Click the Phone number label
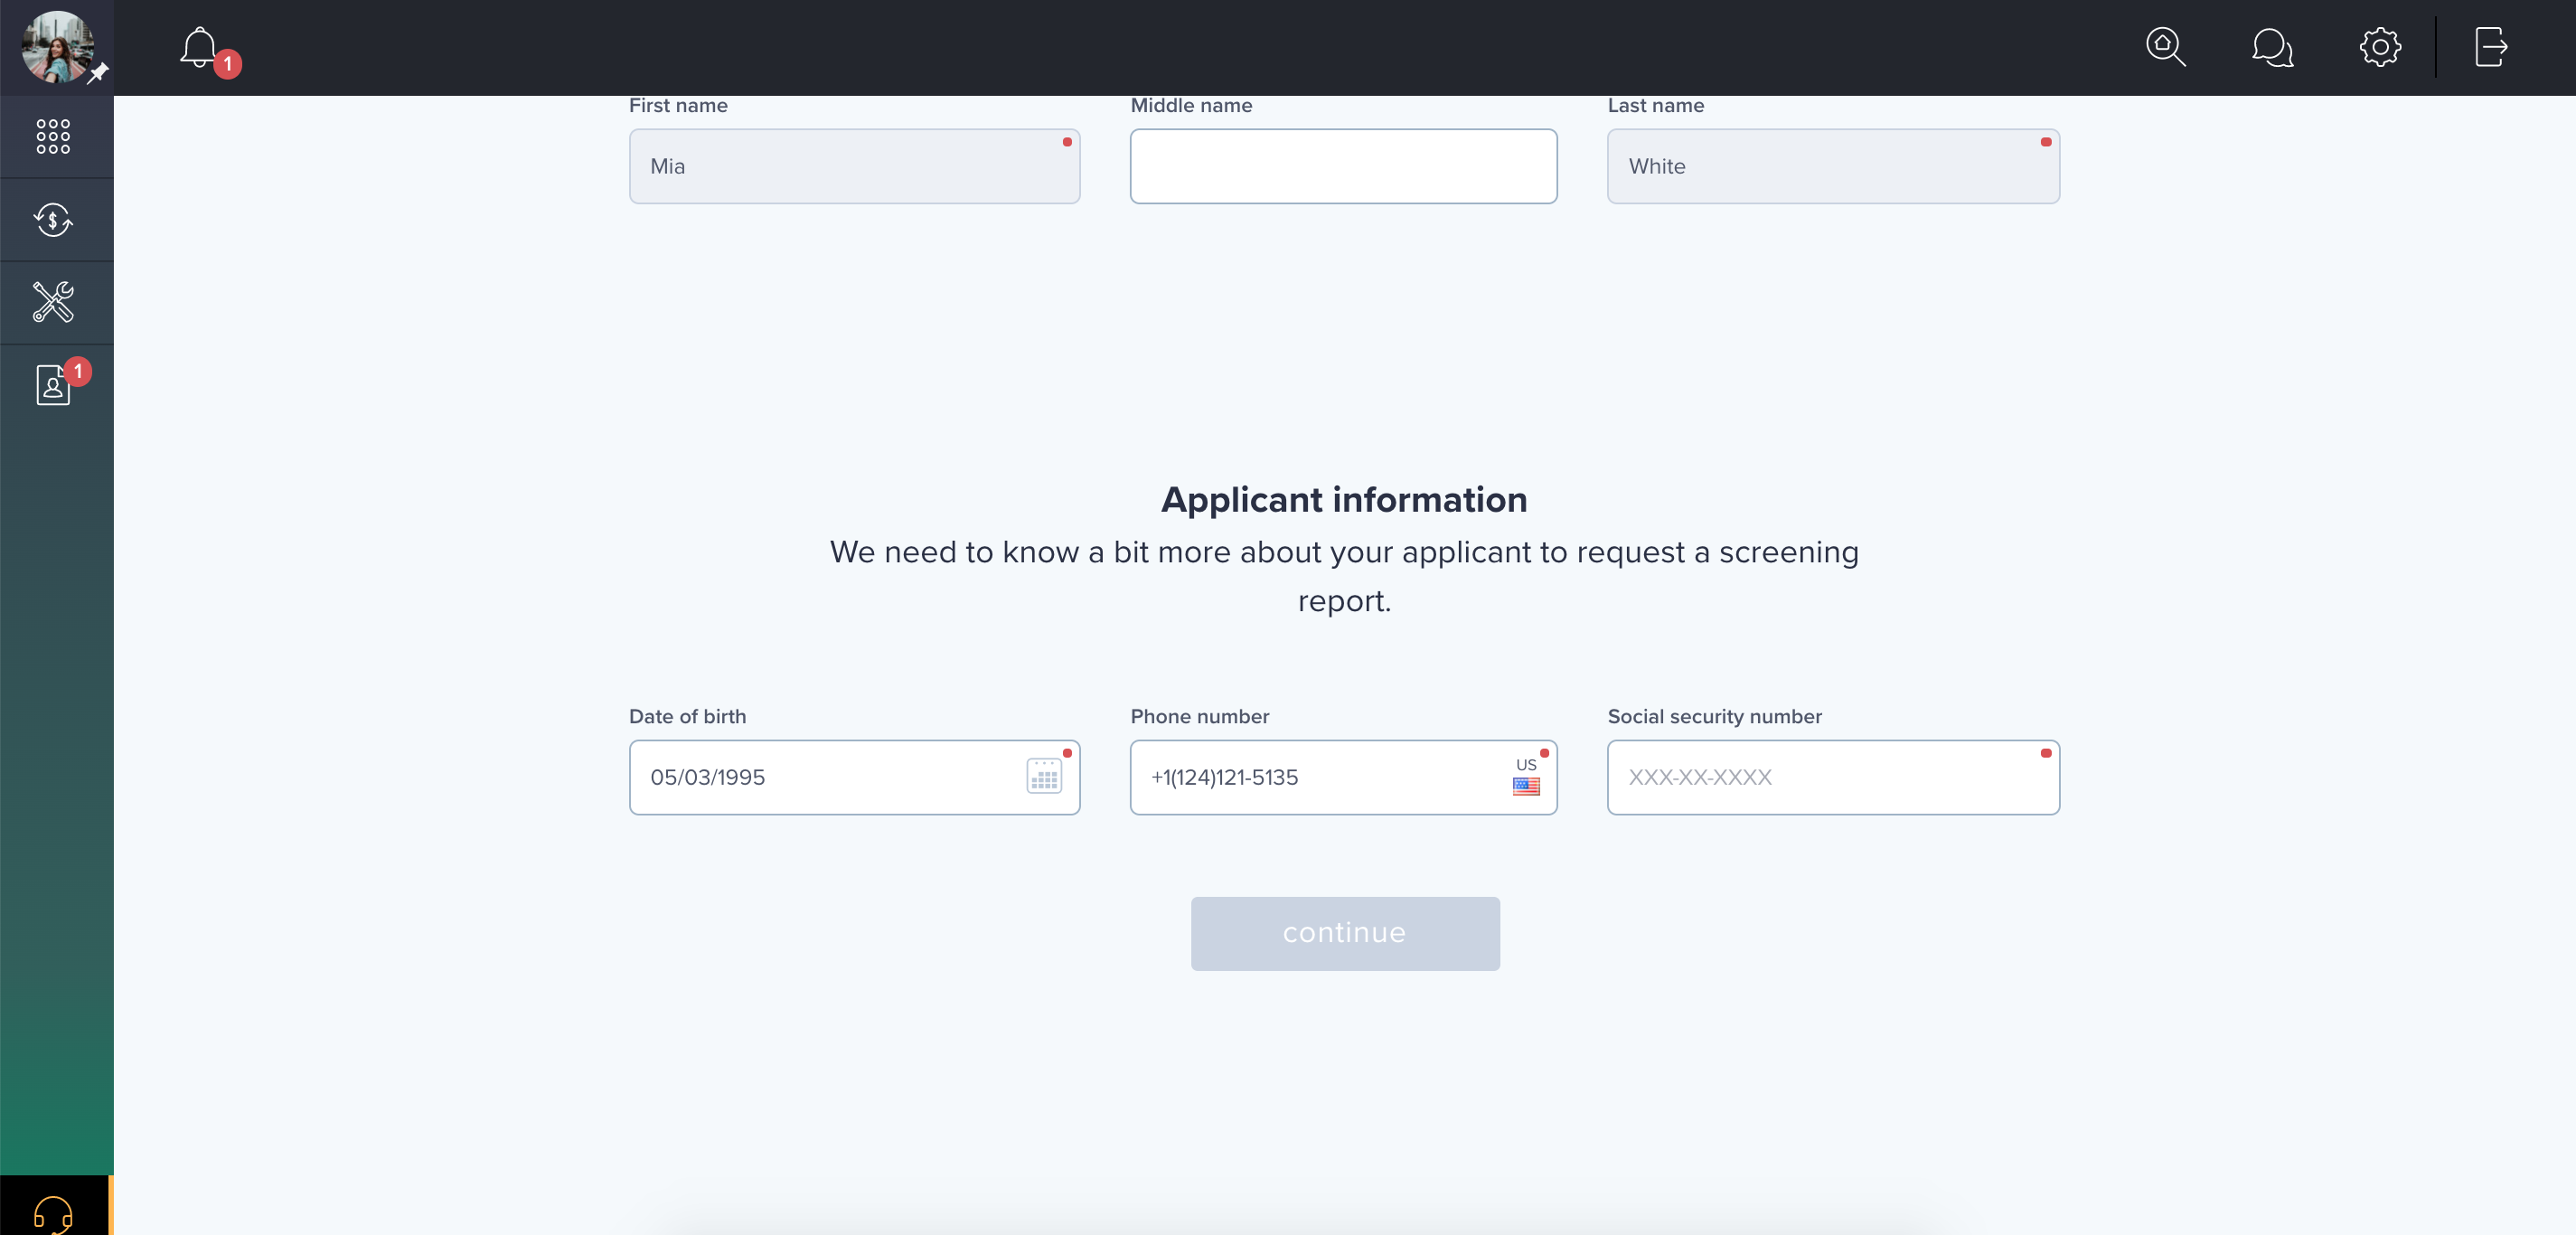This screenshot has height=1235, width=2576. coord(1199,716)
